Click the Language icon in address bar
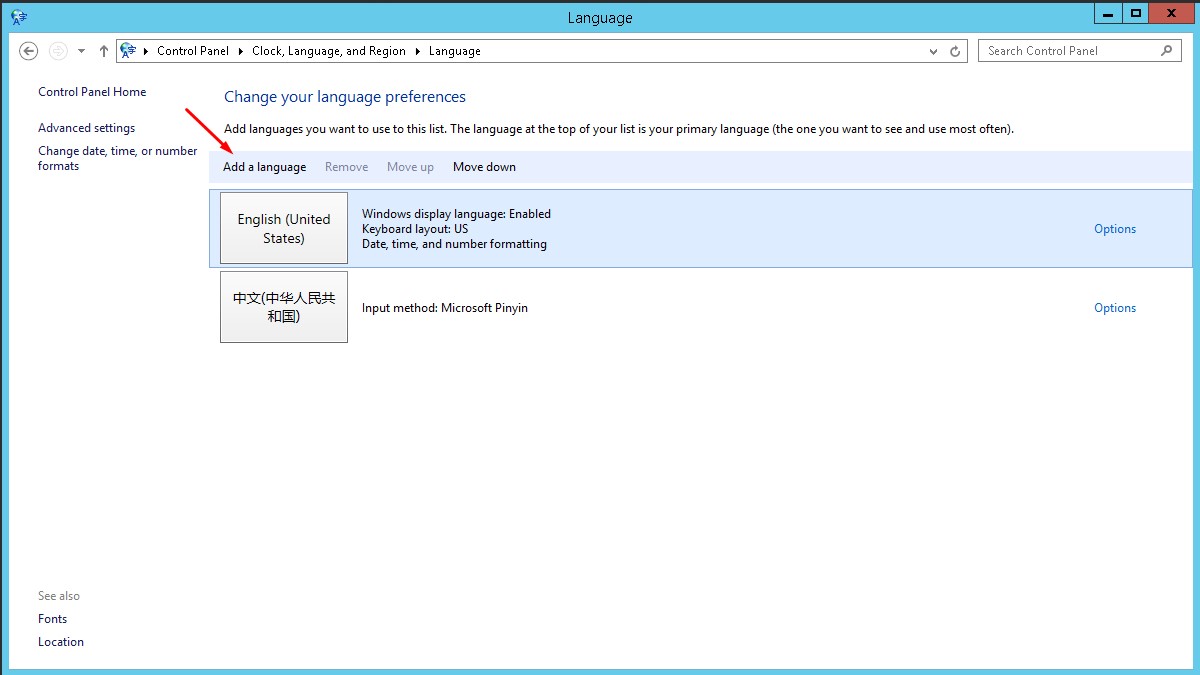Screen dimensions: 1200x675 click(128, 51)
